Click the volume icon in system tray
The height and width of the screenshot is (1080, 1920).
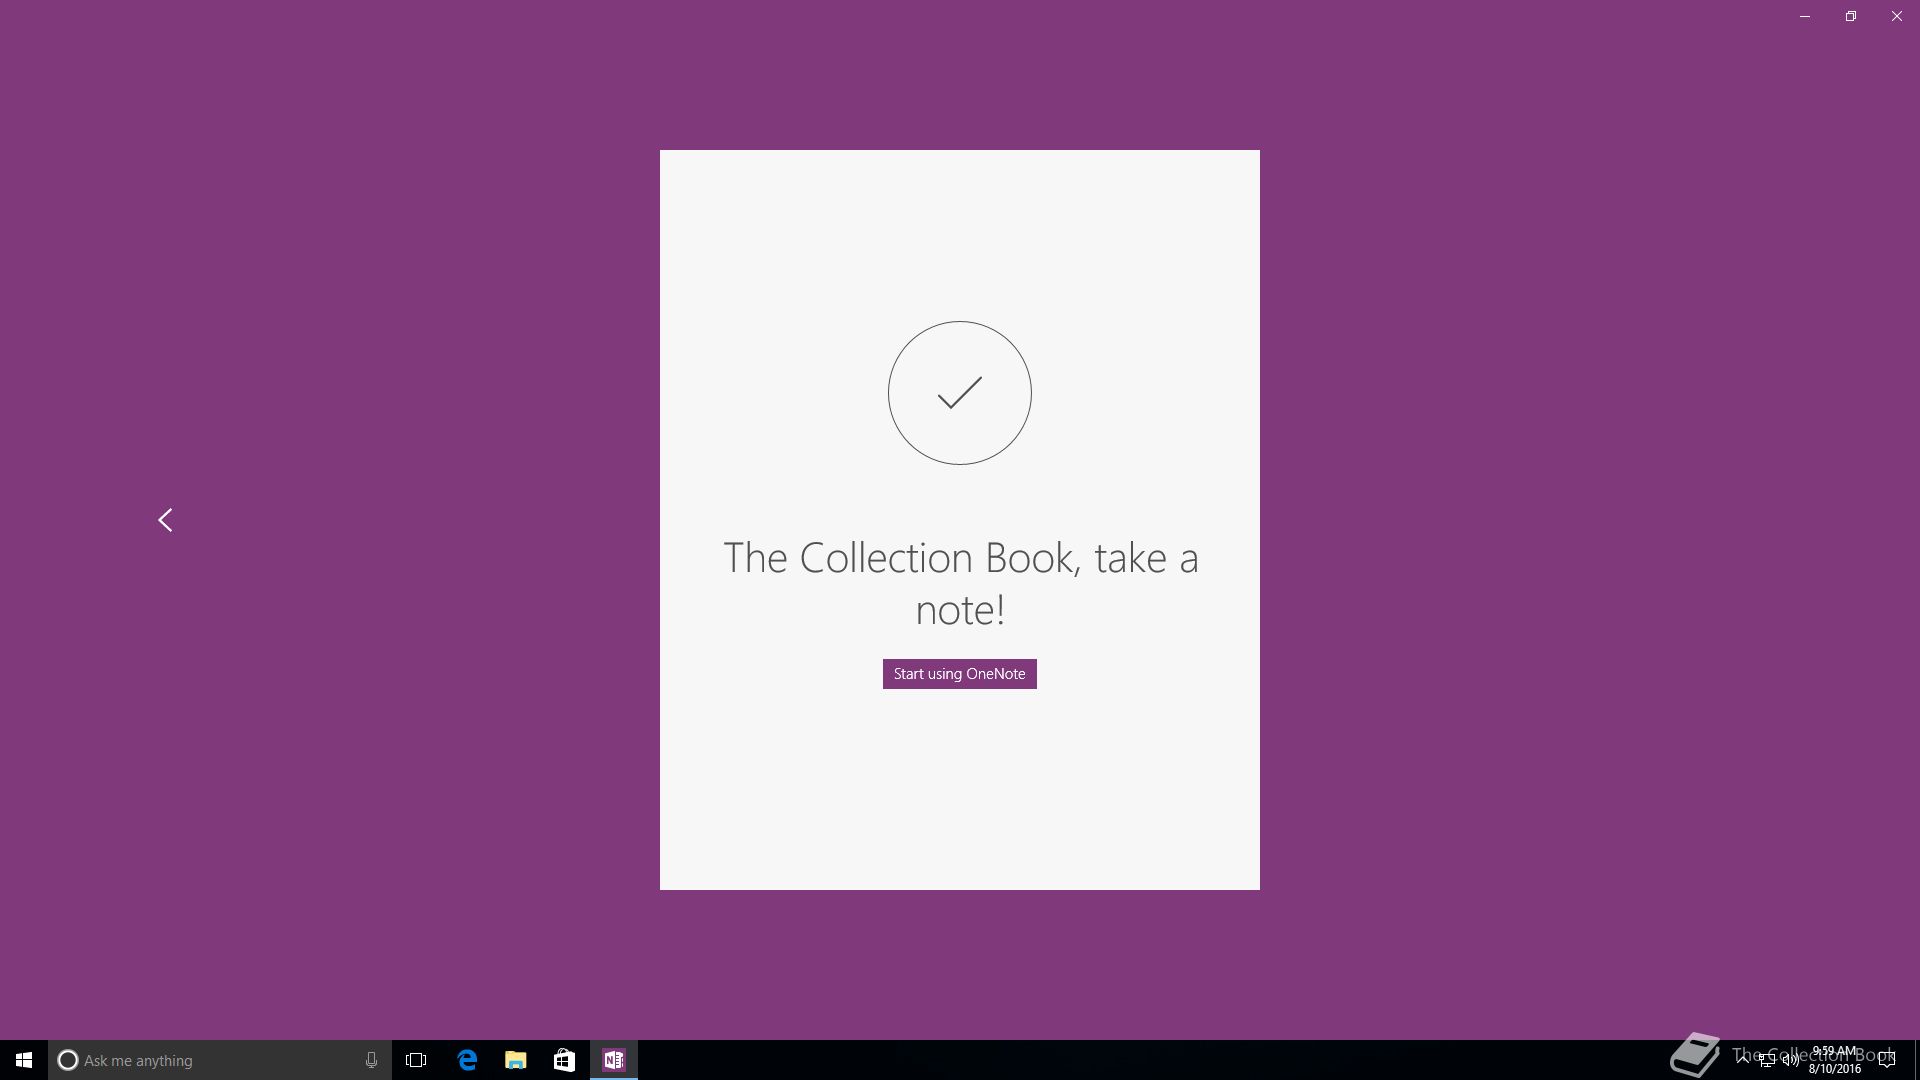point(1790,1060)
